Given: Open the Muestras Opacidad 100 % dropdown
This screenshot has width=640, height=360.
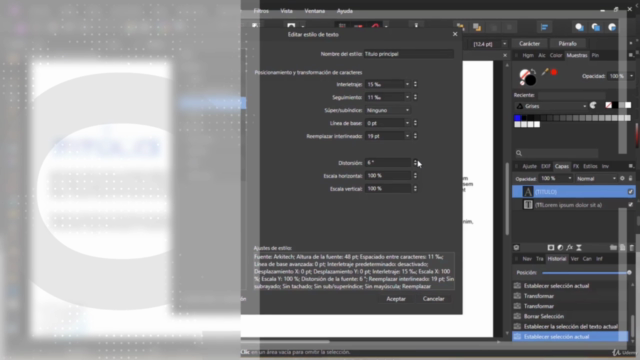Looking at the screenshot, I should [631, 76].
